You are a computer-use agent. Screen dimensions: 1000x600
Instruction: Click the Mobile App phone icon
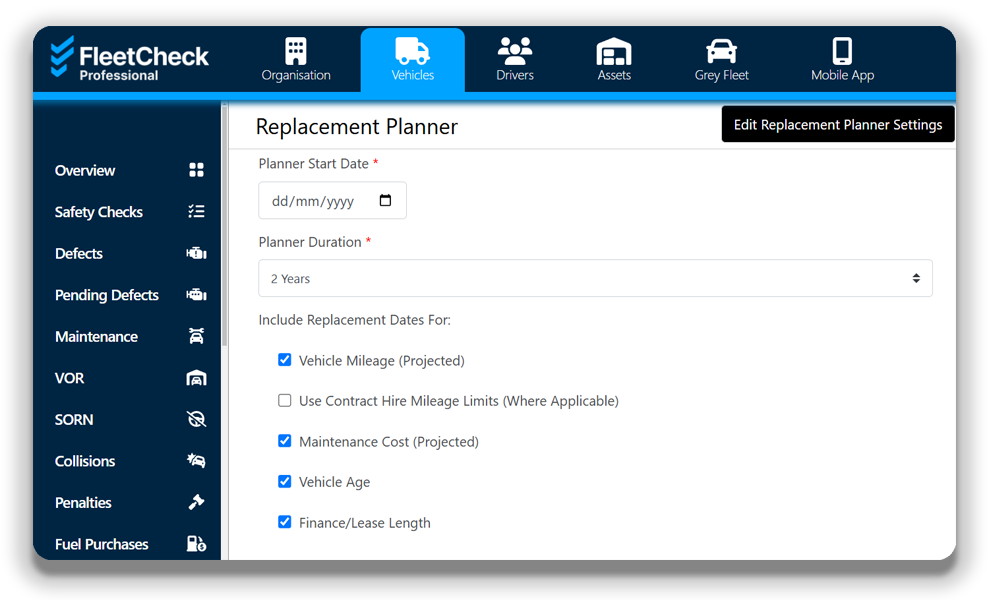pos(842,51)
